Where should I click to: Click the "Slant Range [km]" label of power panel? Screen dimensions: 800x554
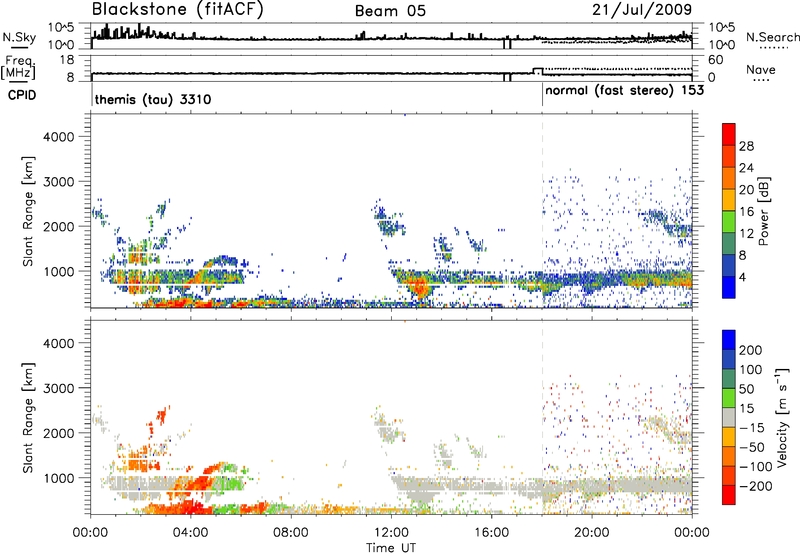[x=28, y=212]
